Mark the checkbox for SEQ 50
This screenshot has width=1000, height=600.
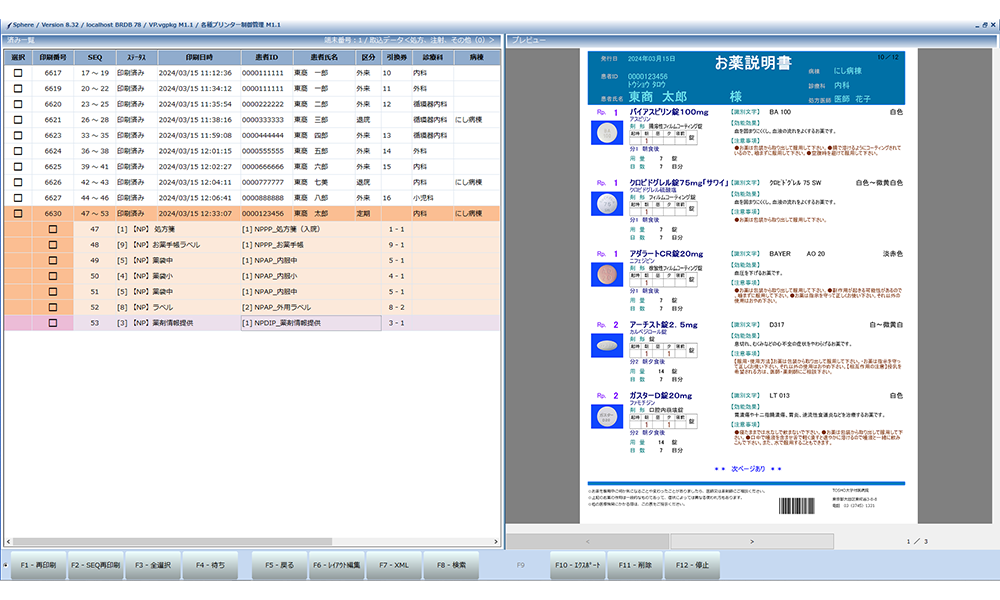[53, 276]
